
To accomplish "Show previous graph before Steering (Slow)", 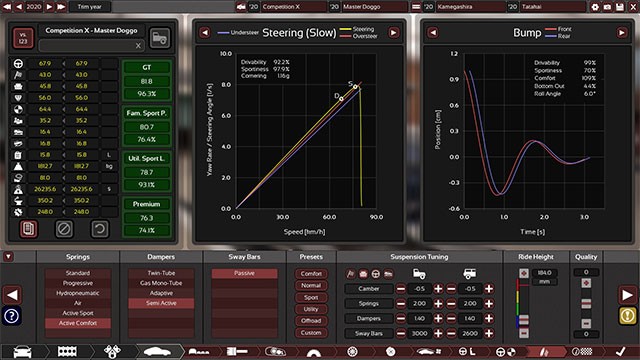I will pos(205,33).
